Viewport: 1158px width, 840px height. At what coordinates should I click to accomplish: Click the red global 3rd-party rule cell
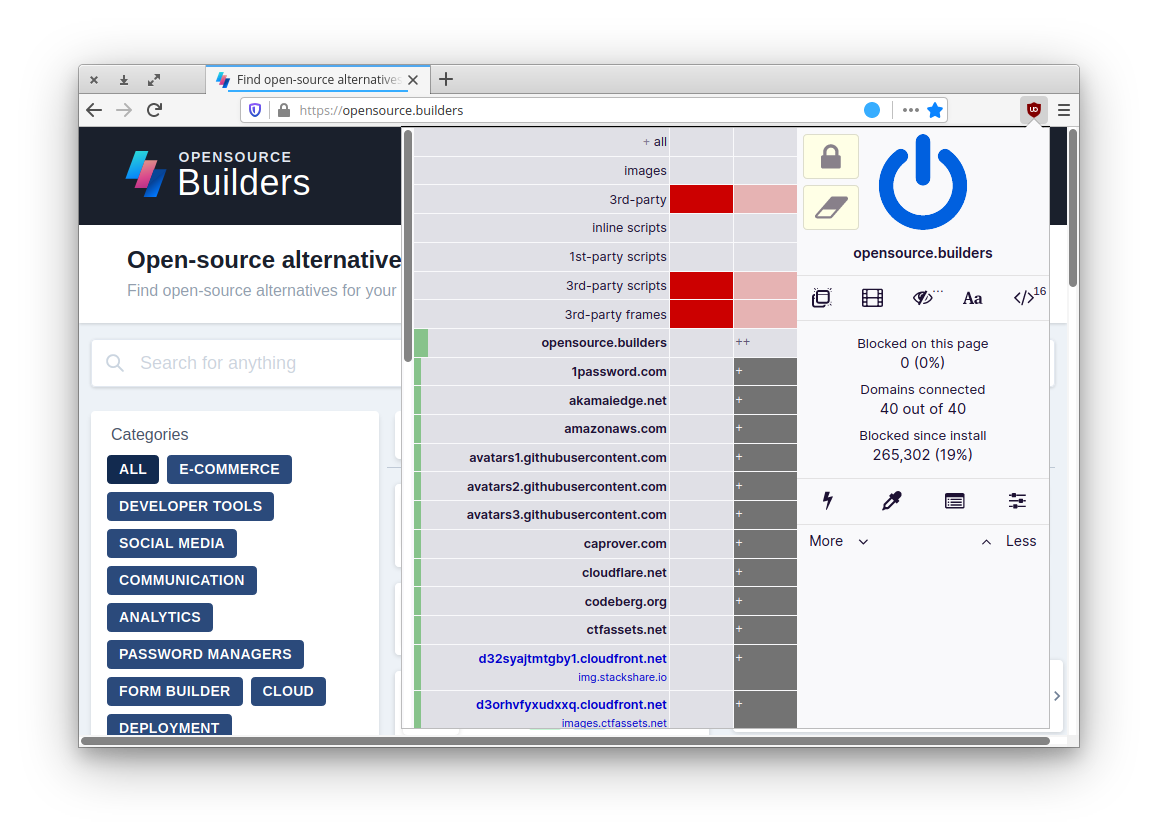(701, 199)
